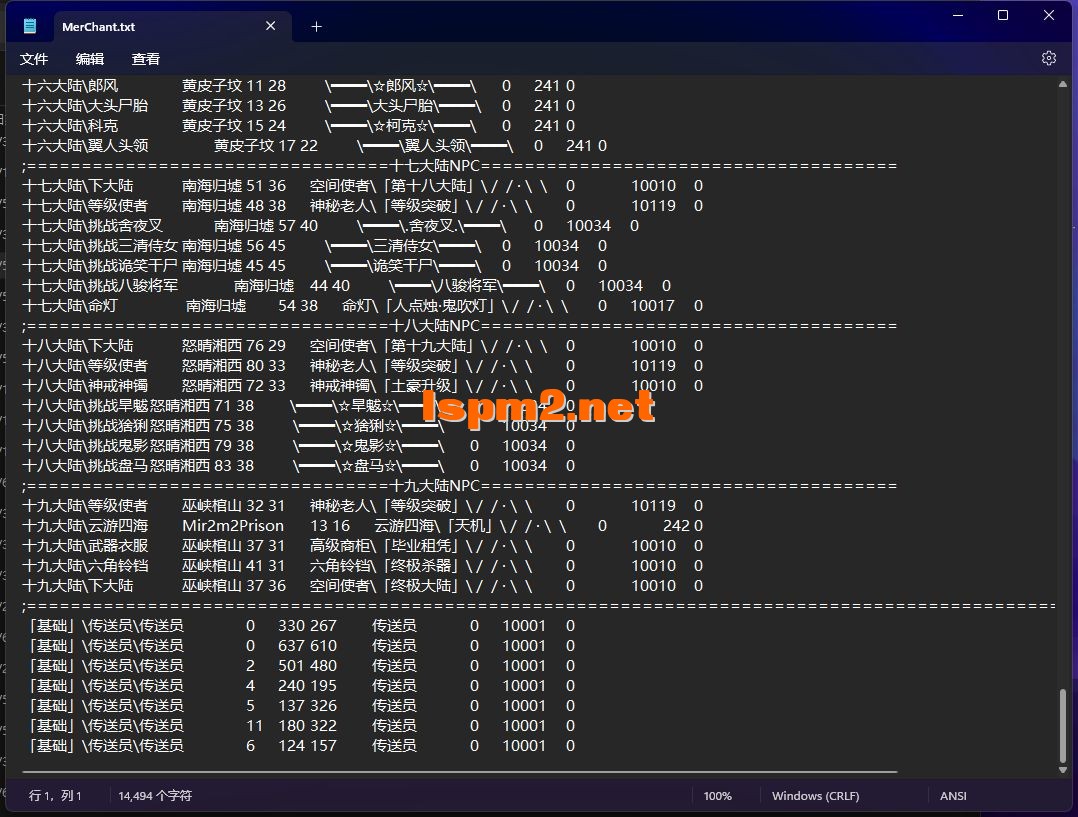1078x817 pixels.
Task: Open the 文件 menu
Action: (x=34, y=59)
